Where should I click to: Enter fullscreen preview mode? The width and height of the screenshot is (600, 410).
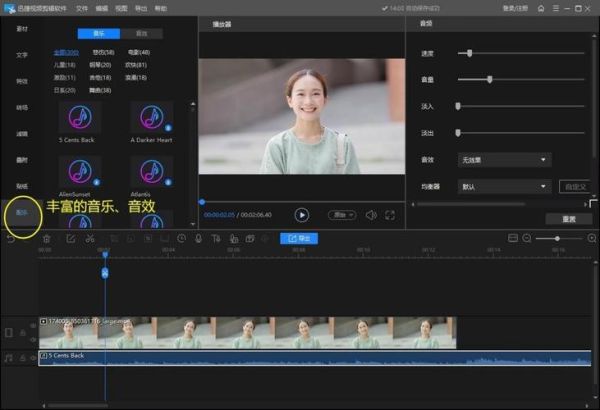tap(389, 214)
